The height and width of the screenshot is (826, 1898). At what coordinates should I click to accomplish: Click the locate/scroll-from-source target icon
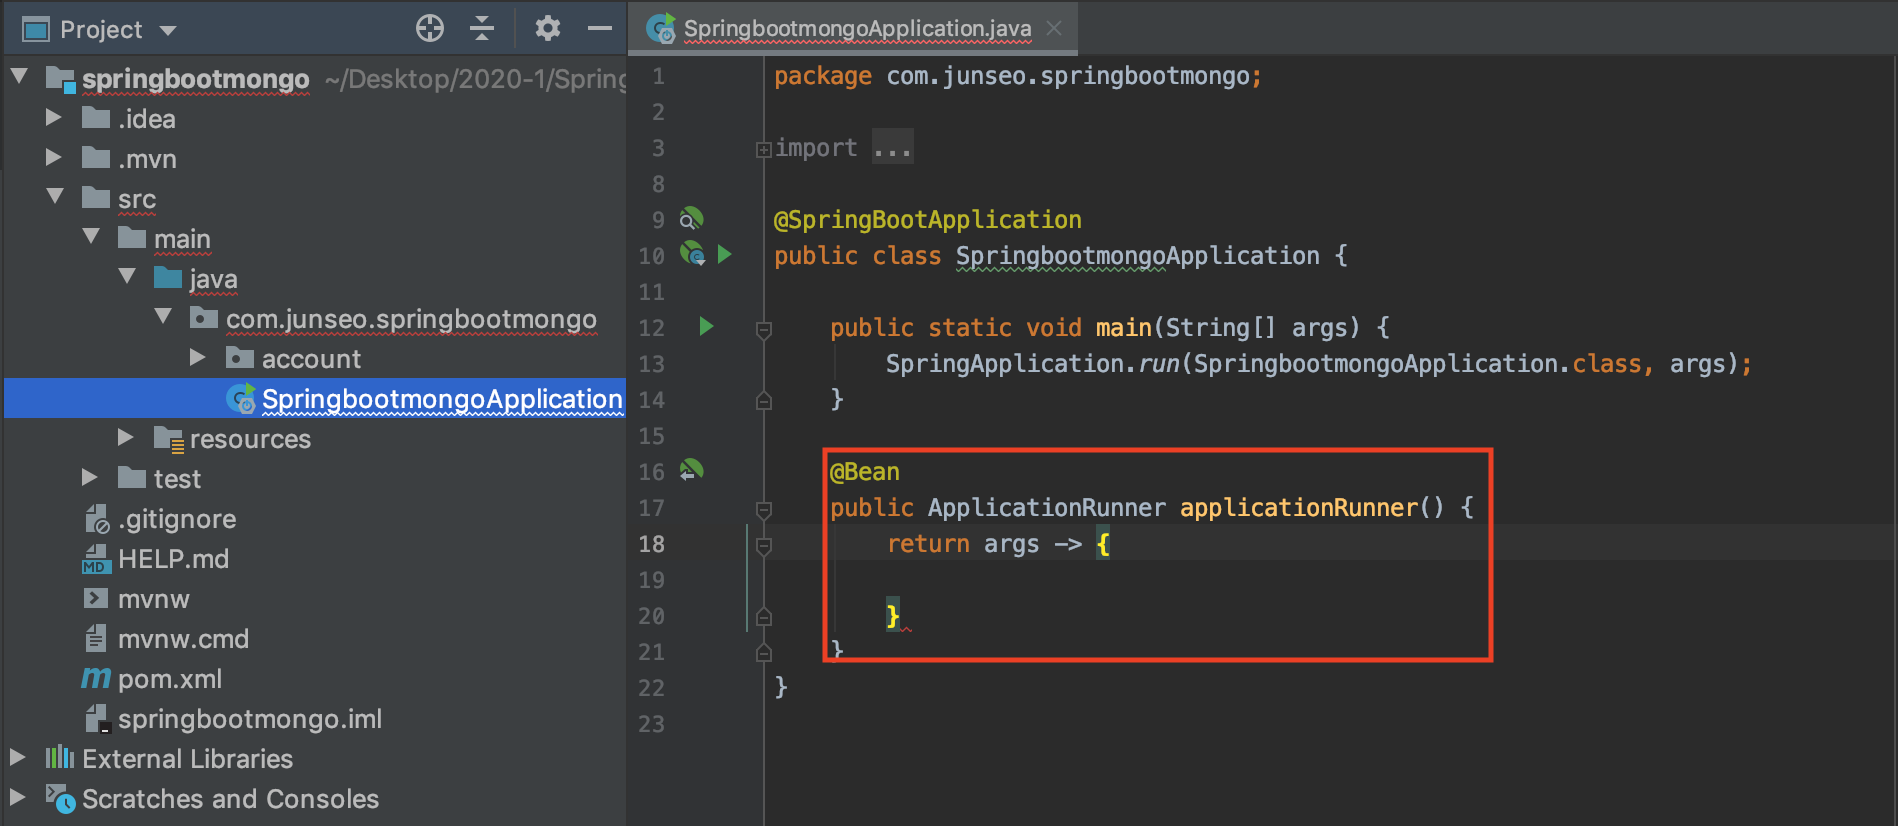[430, 28]
